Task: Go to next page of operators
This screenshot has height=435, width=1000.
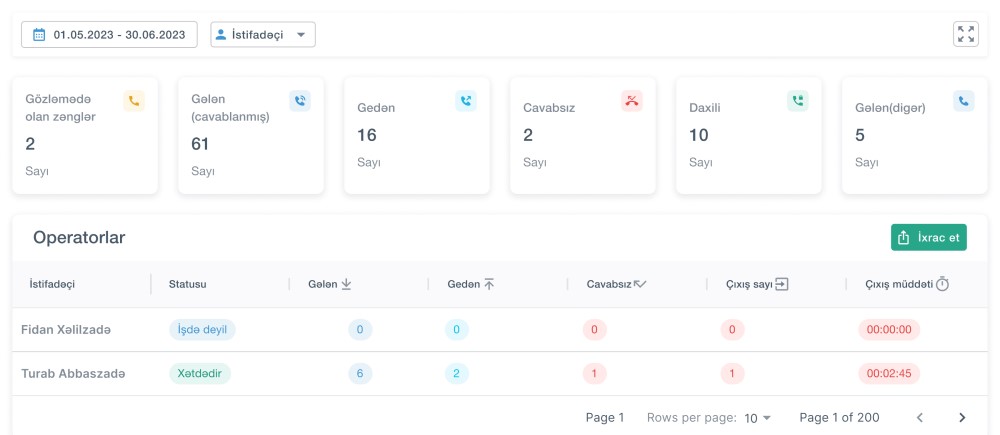Action: (962, 417)
